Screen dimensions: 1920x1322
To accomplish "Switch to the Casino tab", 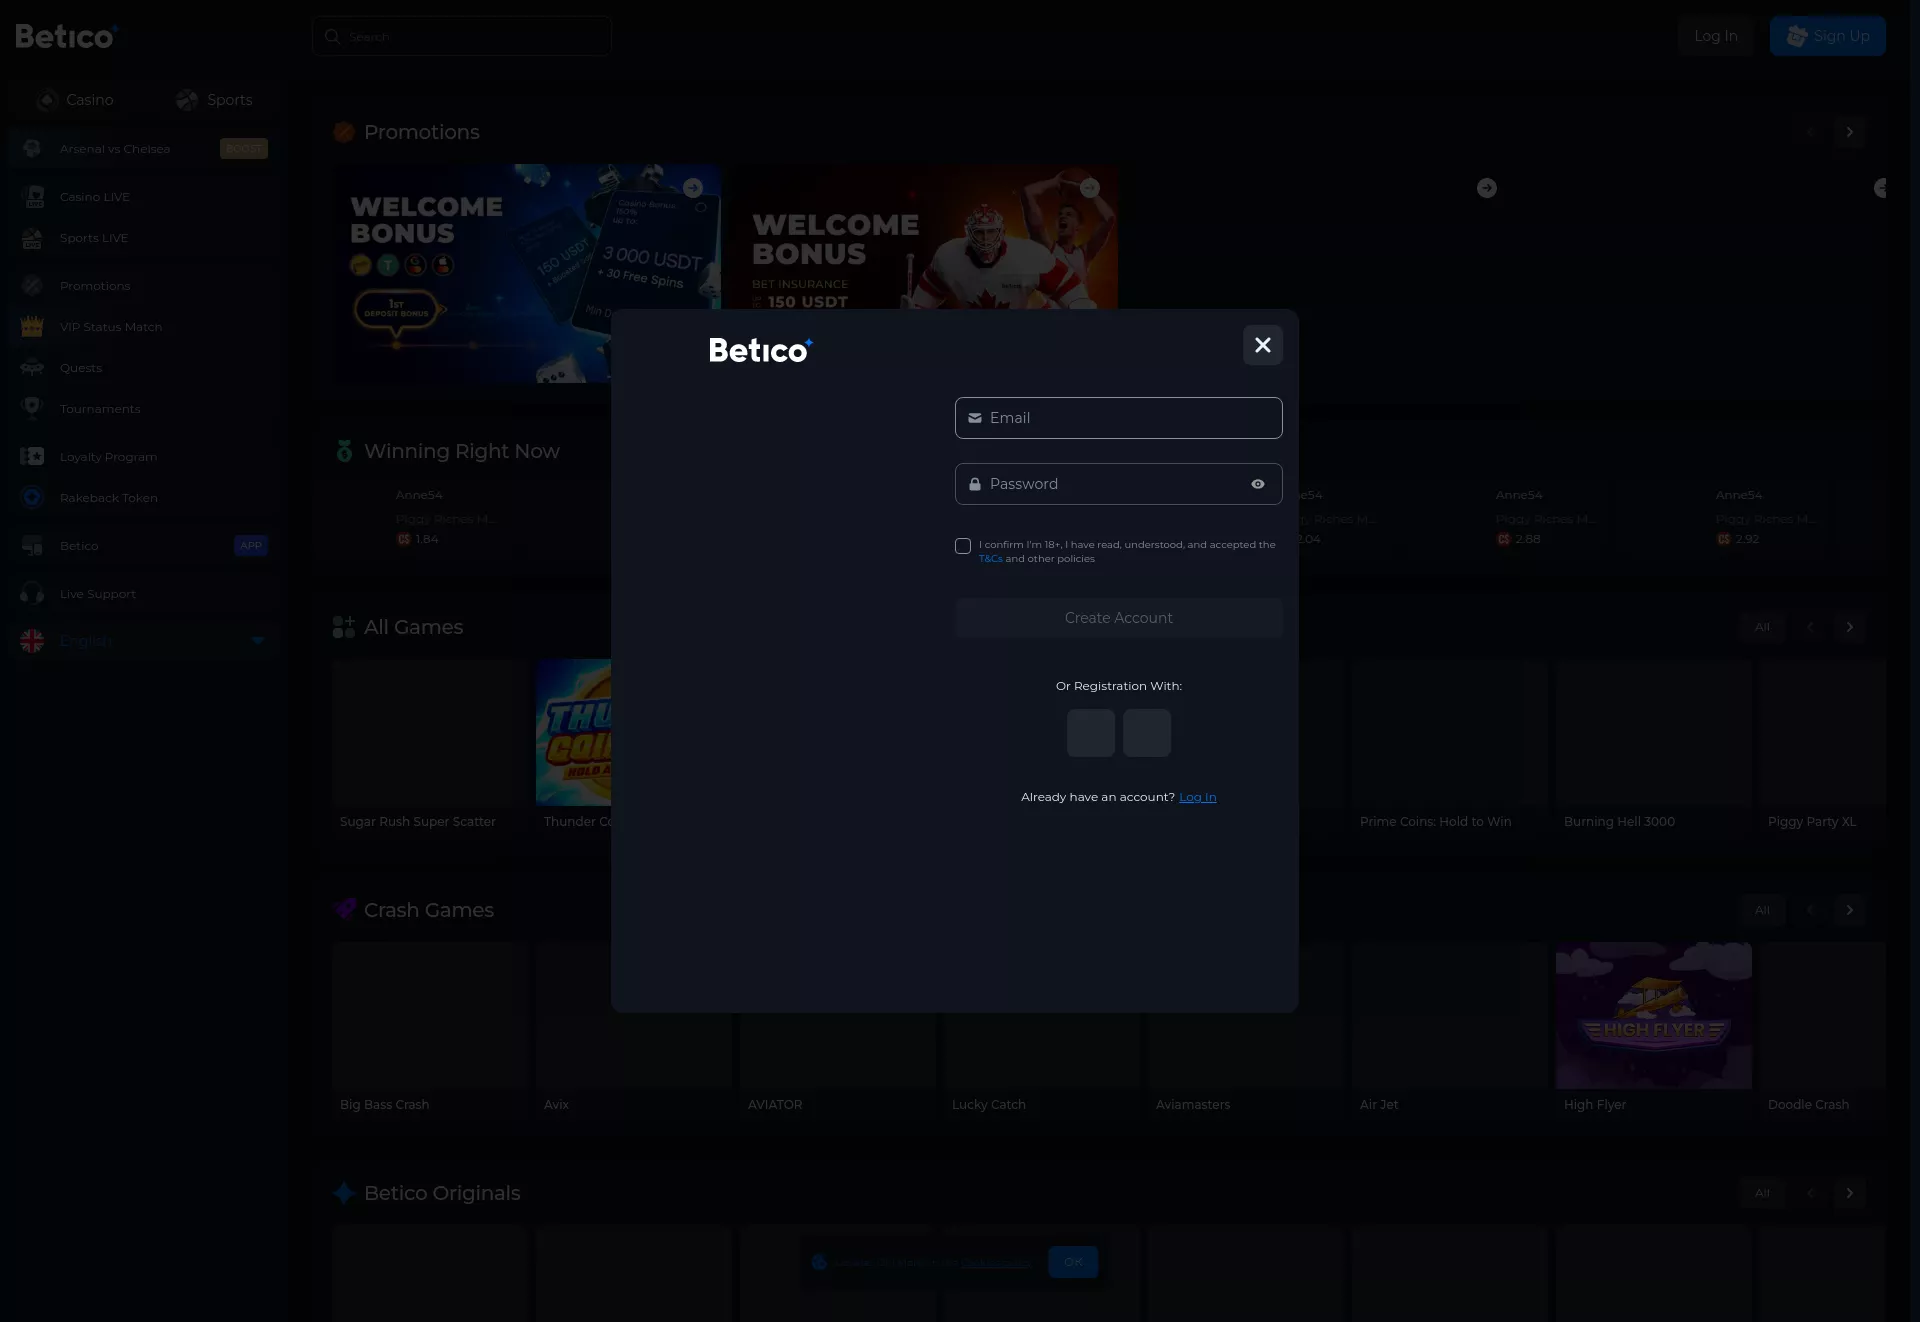I will (76, 100).
